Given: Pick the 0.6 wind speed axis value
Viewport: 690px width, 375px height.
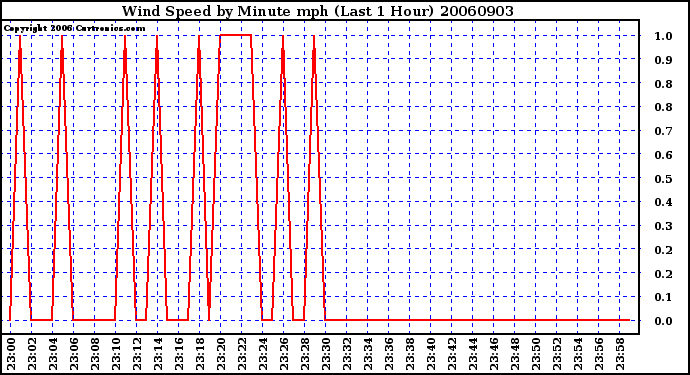Looking at the screenshot, I should [x=663, y=155].
